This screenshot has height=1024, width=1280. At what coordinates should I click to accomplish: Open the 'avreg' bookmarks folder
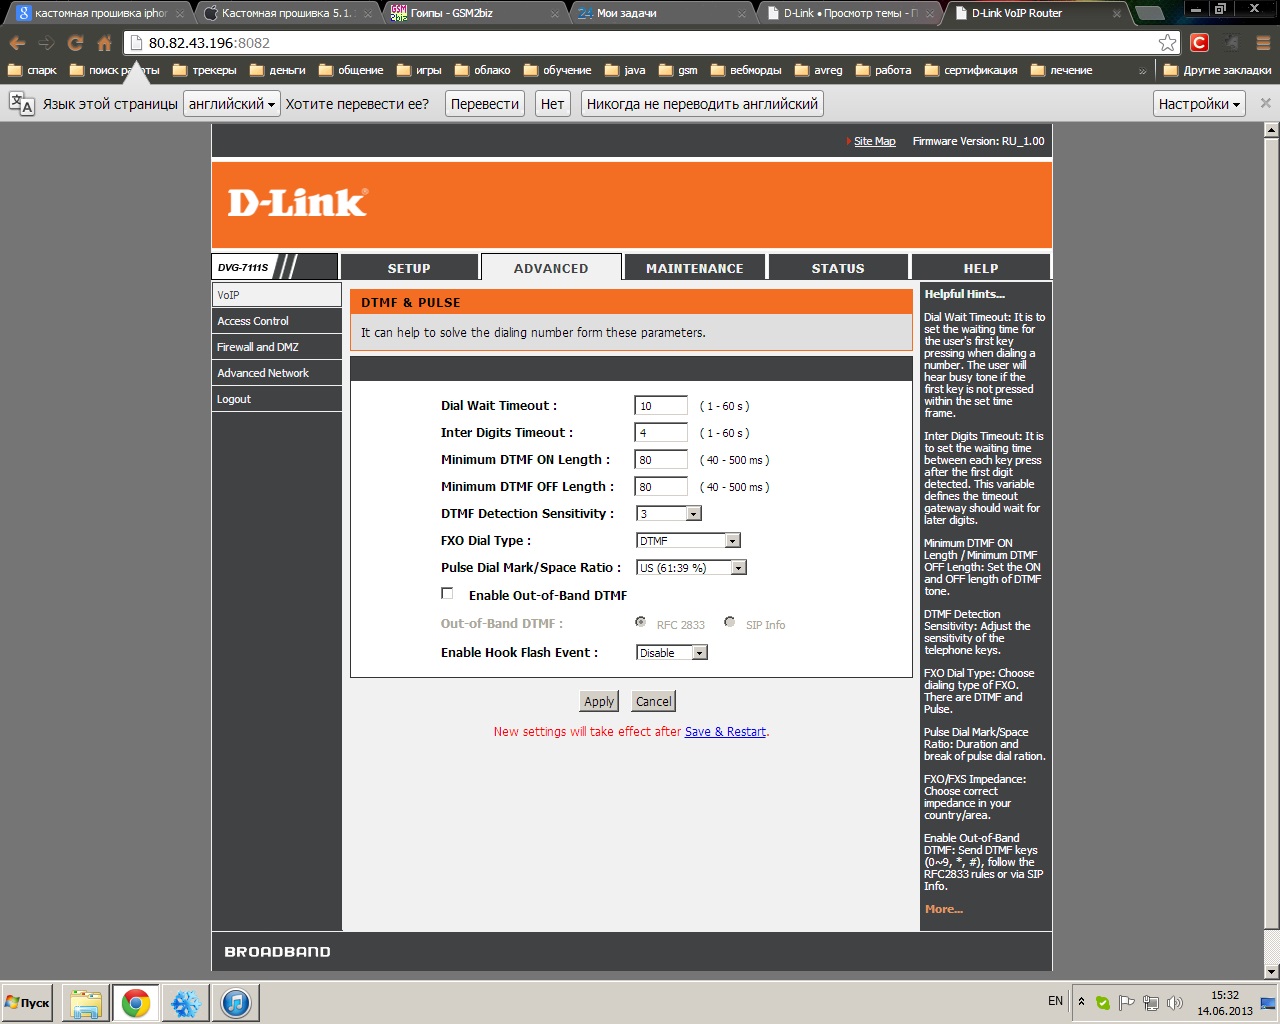coord(818,70)
